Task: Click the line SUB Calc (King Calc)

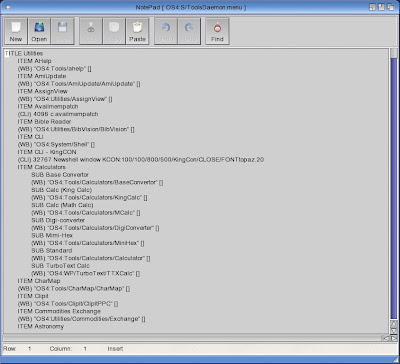Action: 62,190
